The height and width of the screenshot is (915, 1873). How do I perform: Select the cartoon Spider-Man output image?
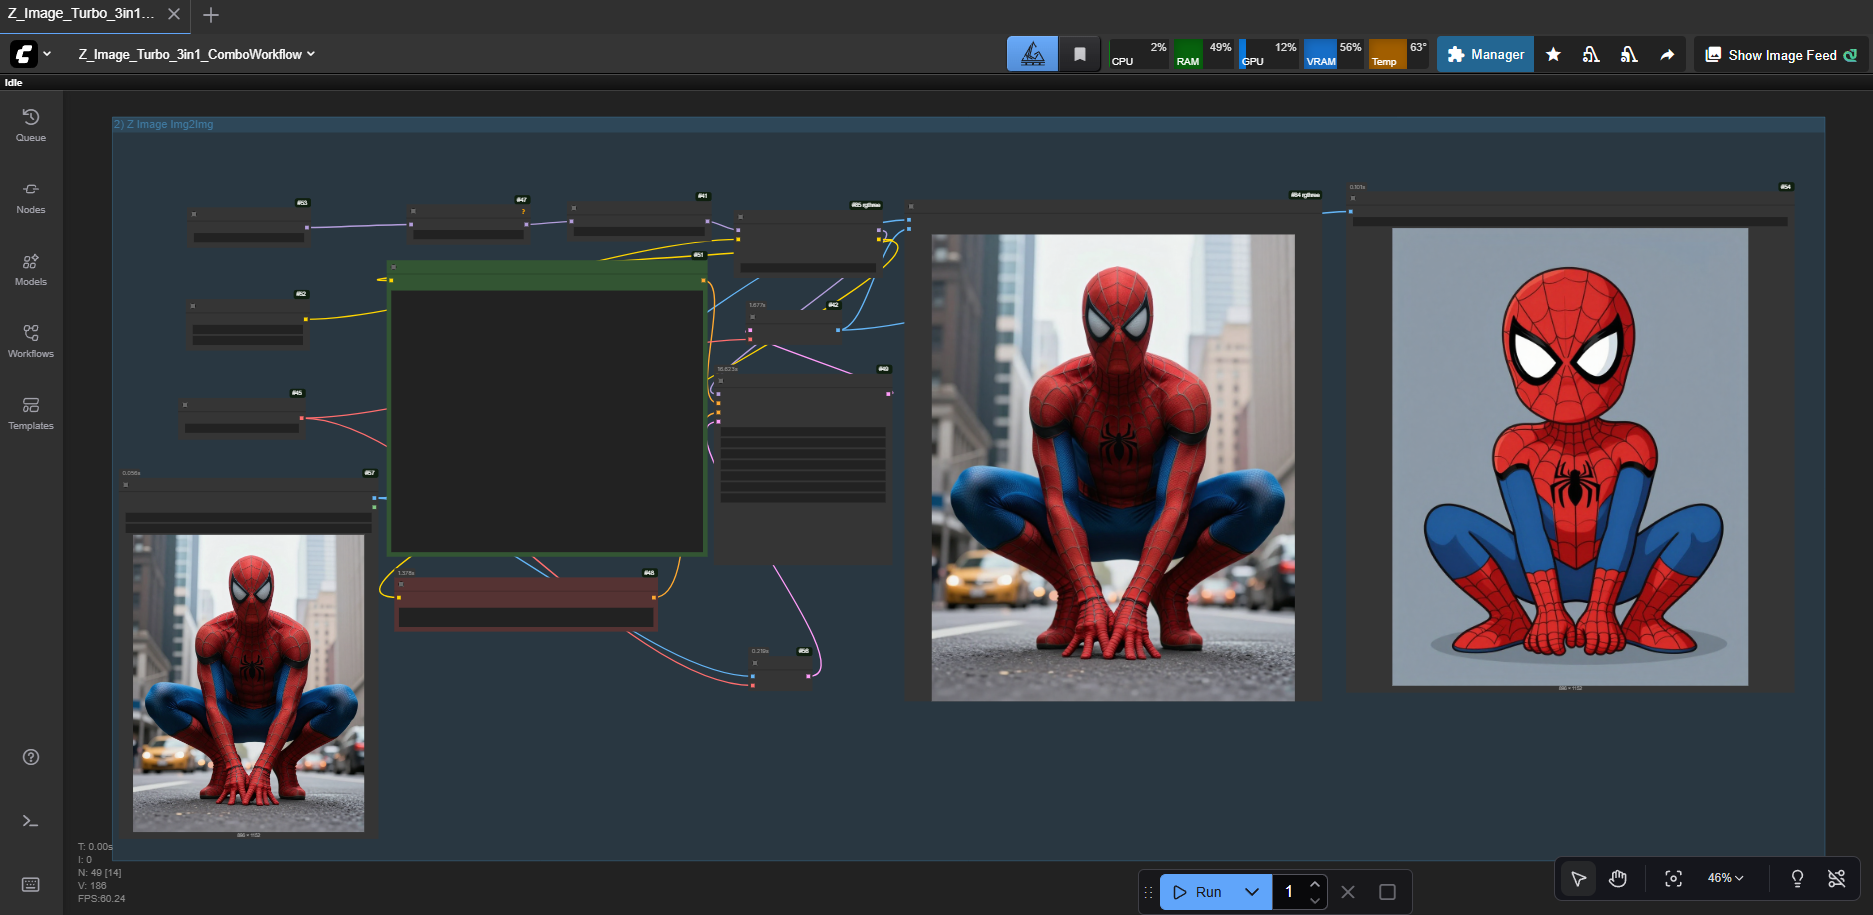click(1570, 457)
